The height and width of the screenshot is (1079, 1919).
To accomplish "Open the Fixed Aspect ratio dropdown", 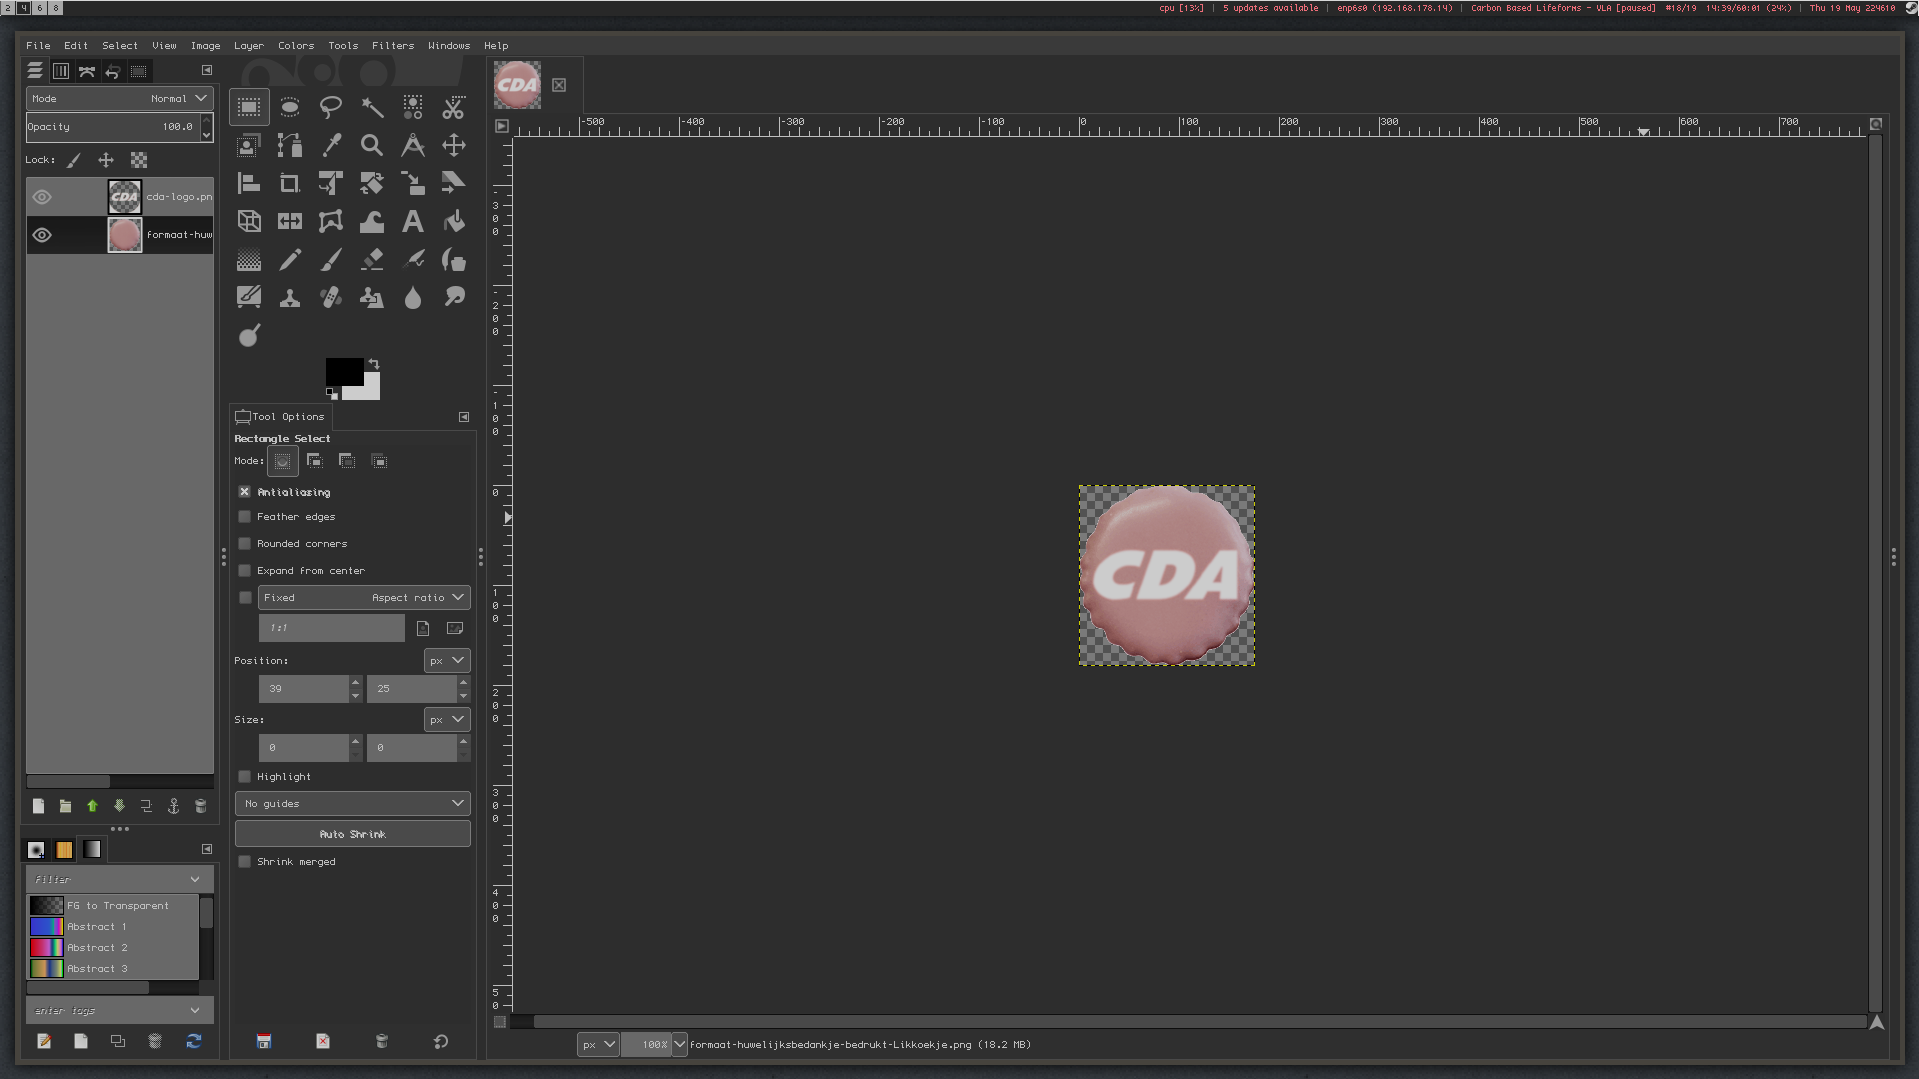I will tap(364, 598).
